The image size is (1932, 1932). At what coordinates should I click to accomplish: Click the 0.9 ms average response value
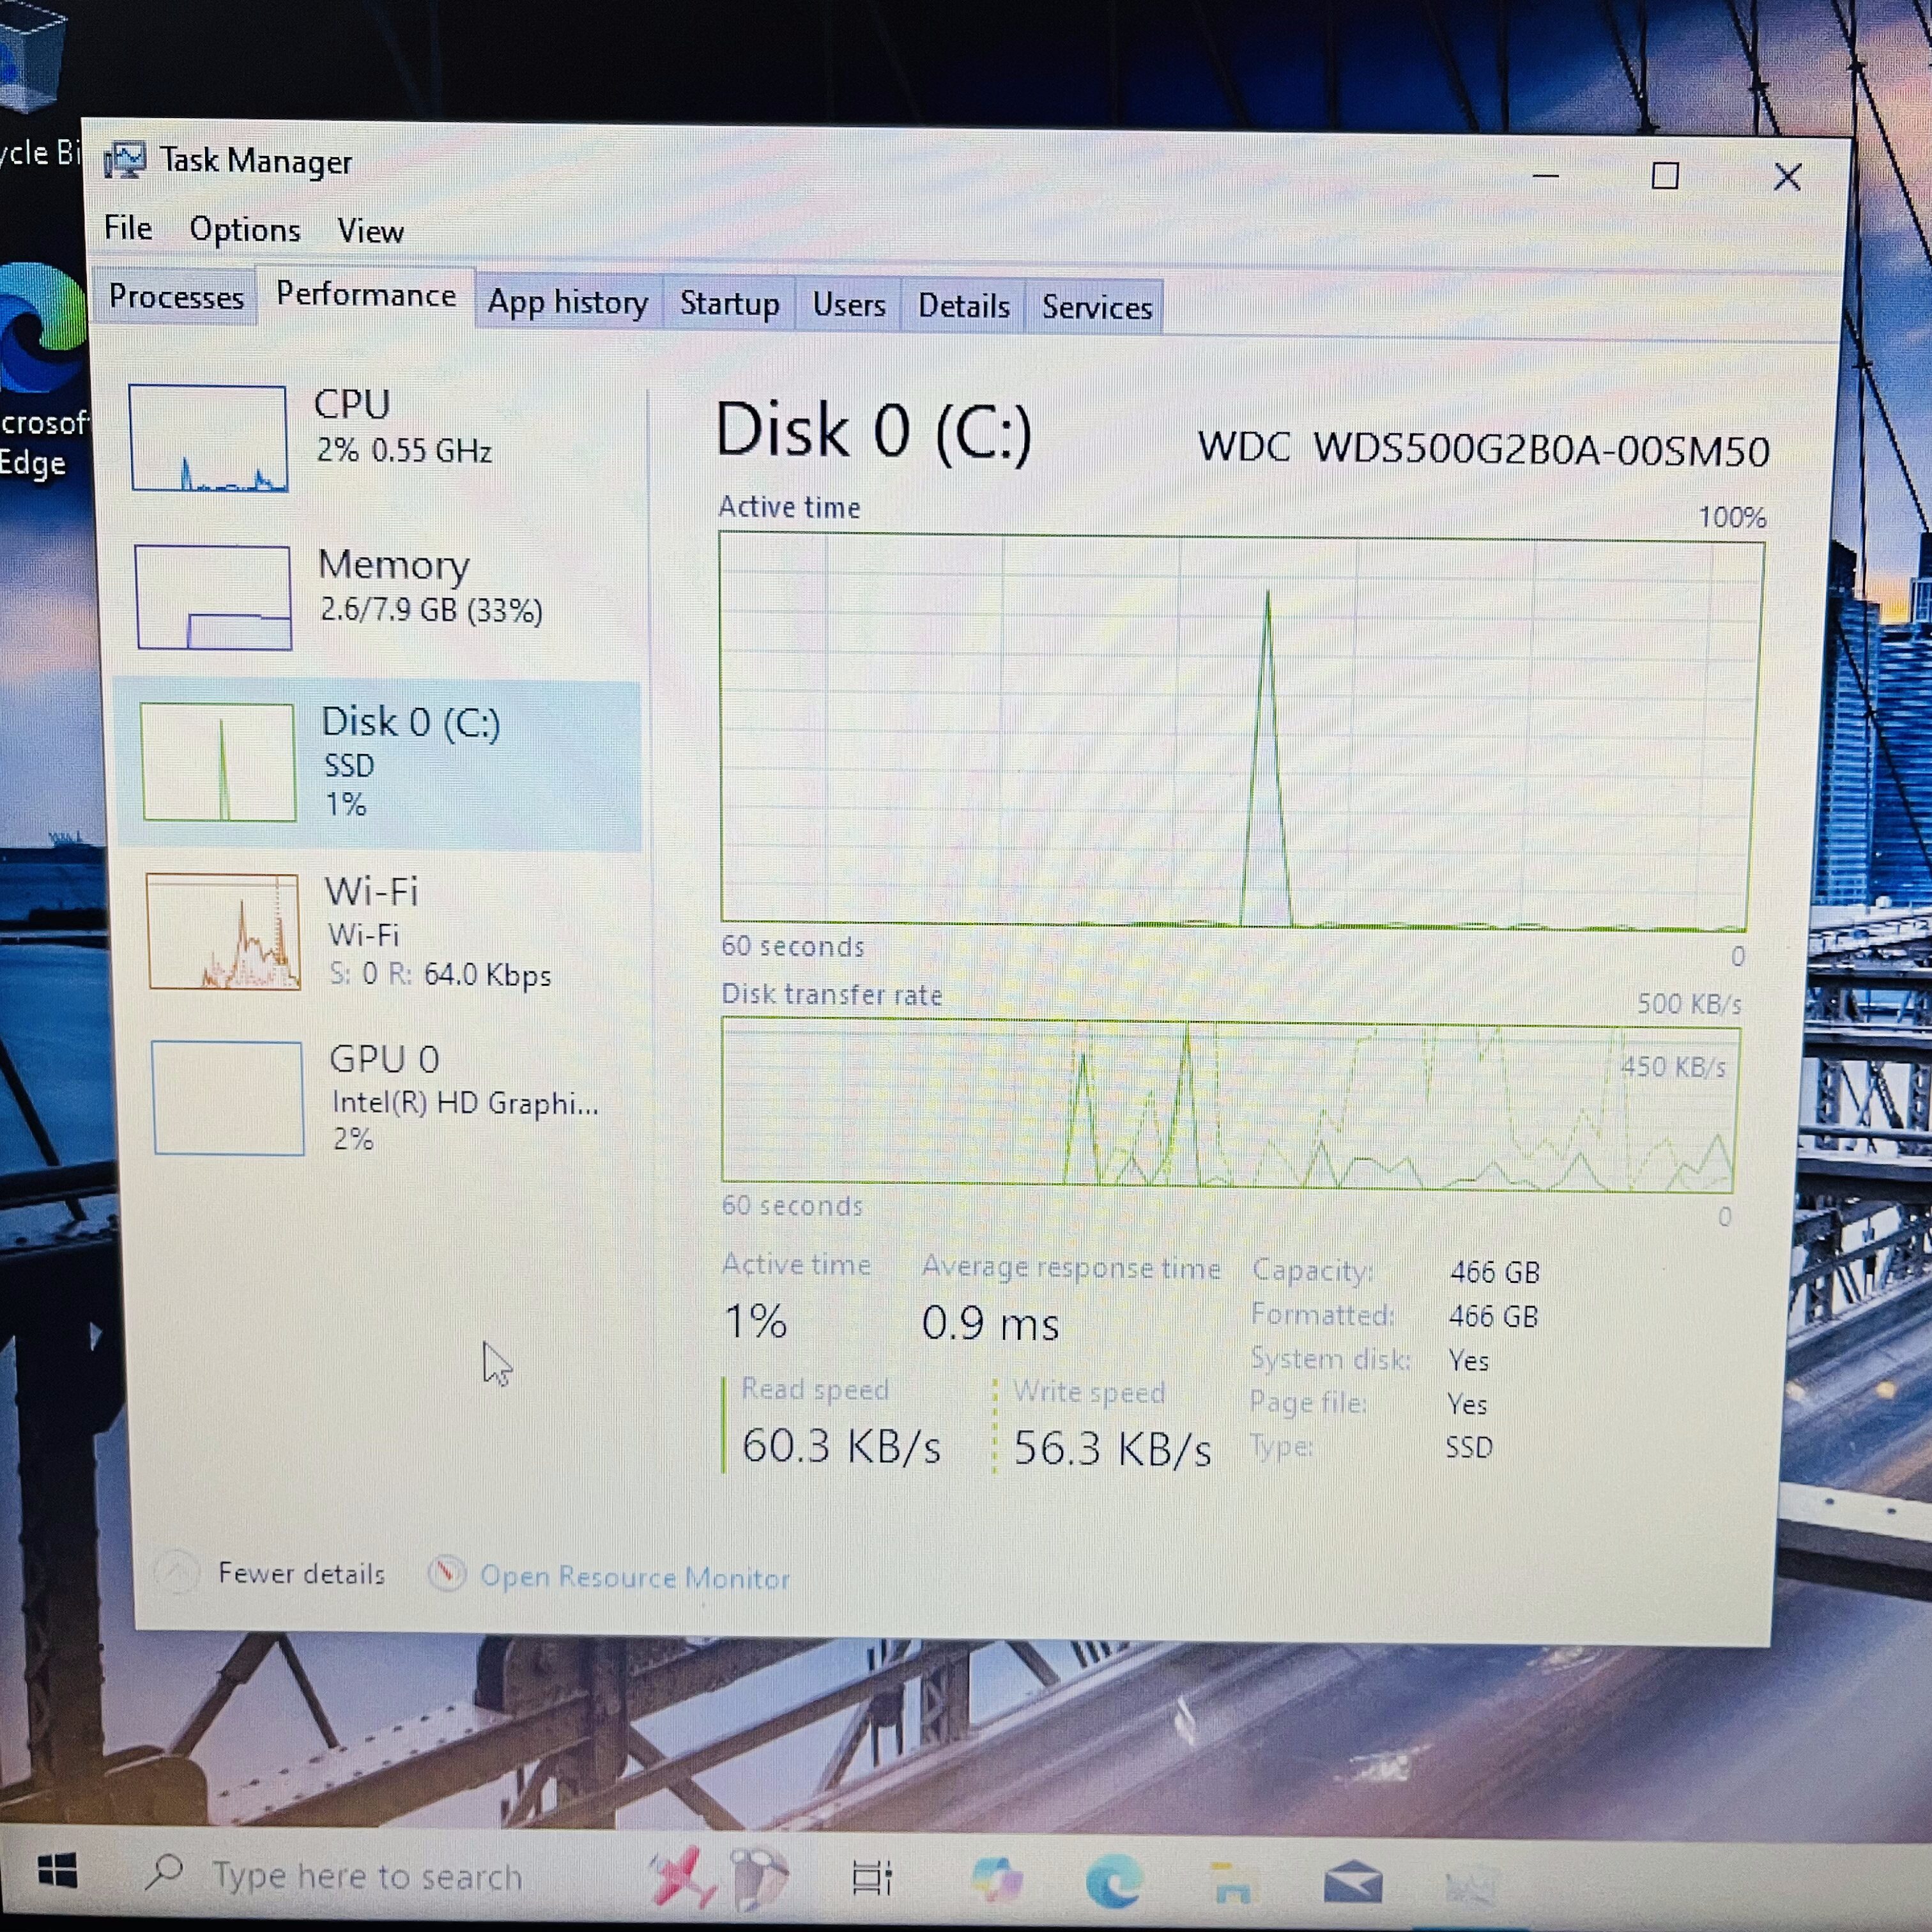click(x=990, y=1324)
